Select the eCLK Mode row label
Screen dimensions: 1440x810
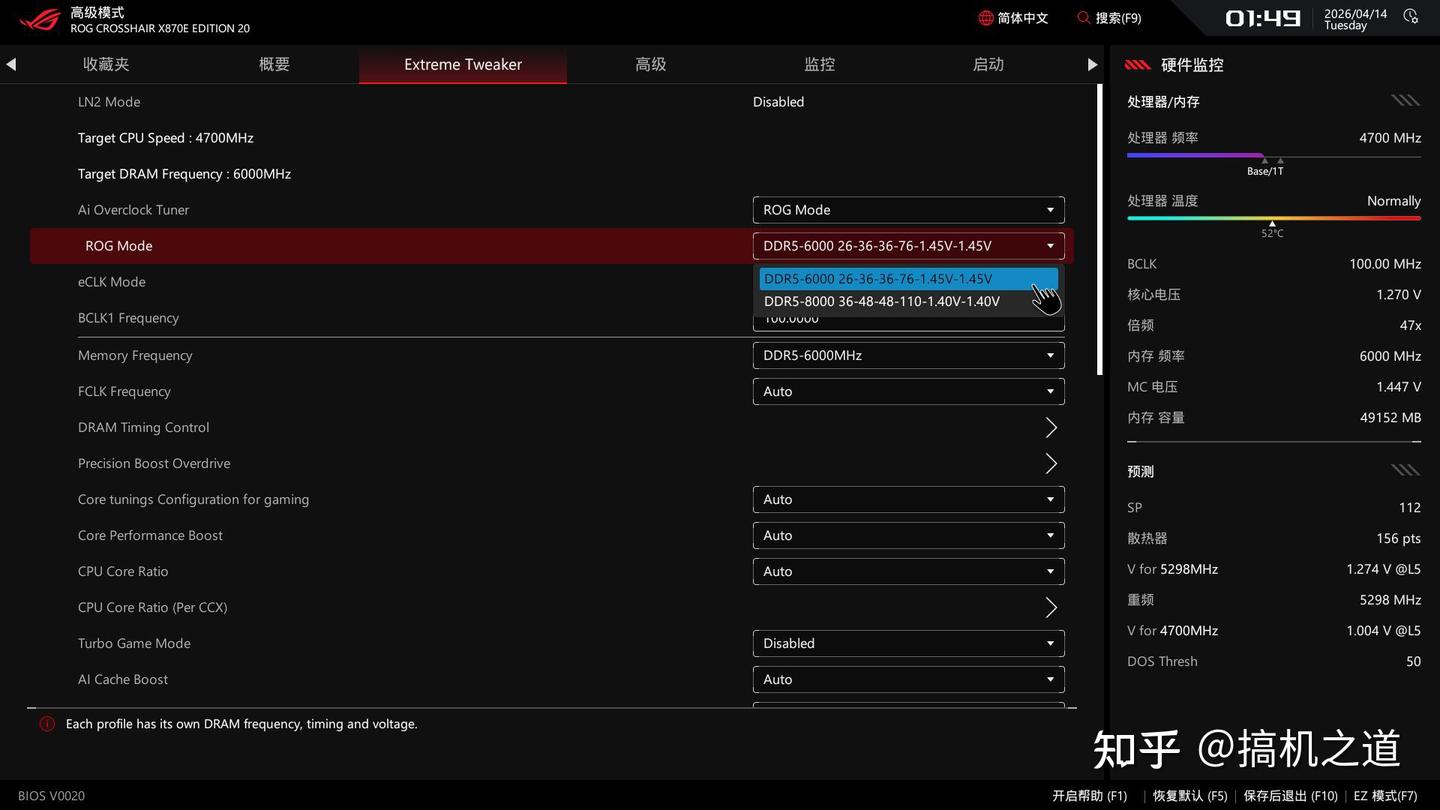point(112,282)
